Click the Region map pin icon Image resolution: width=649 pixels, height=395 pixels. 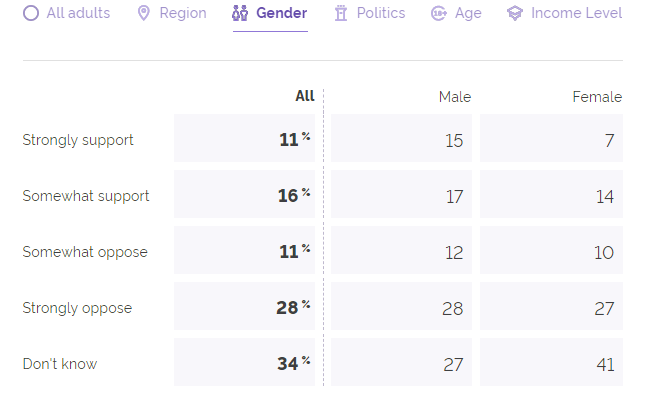click(144, 13)
